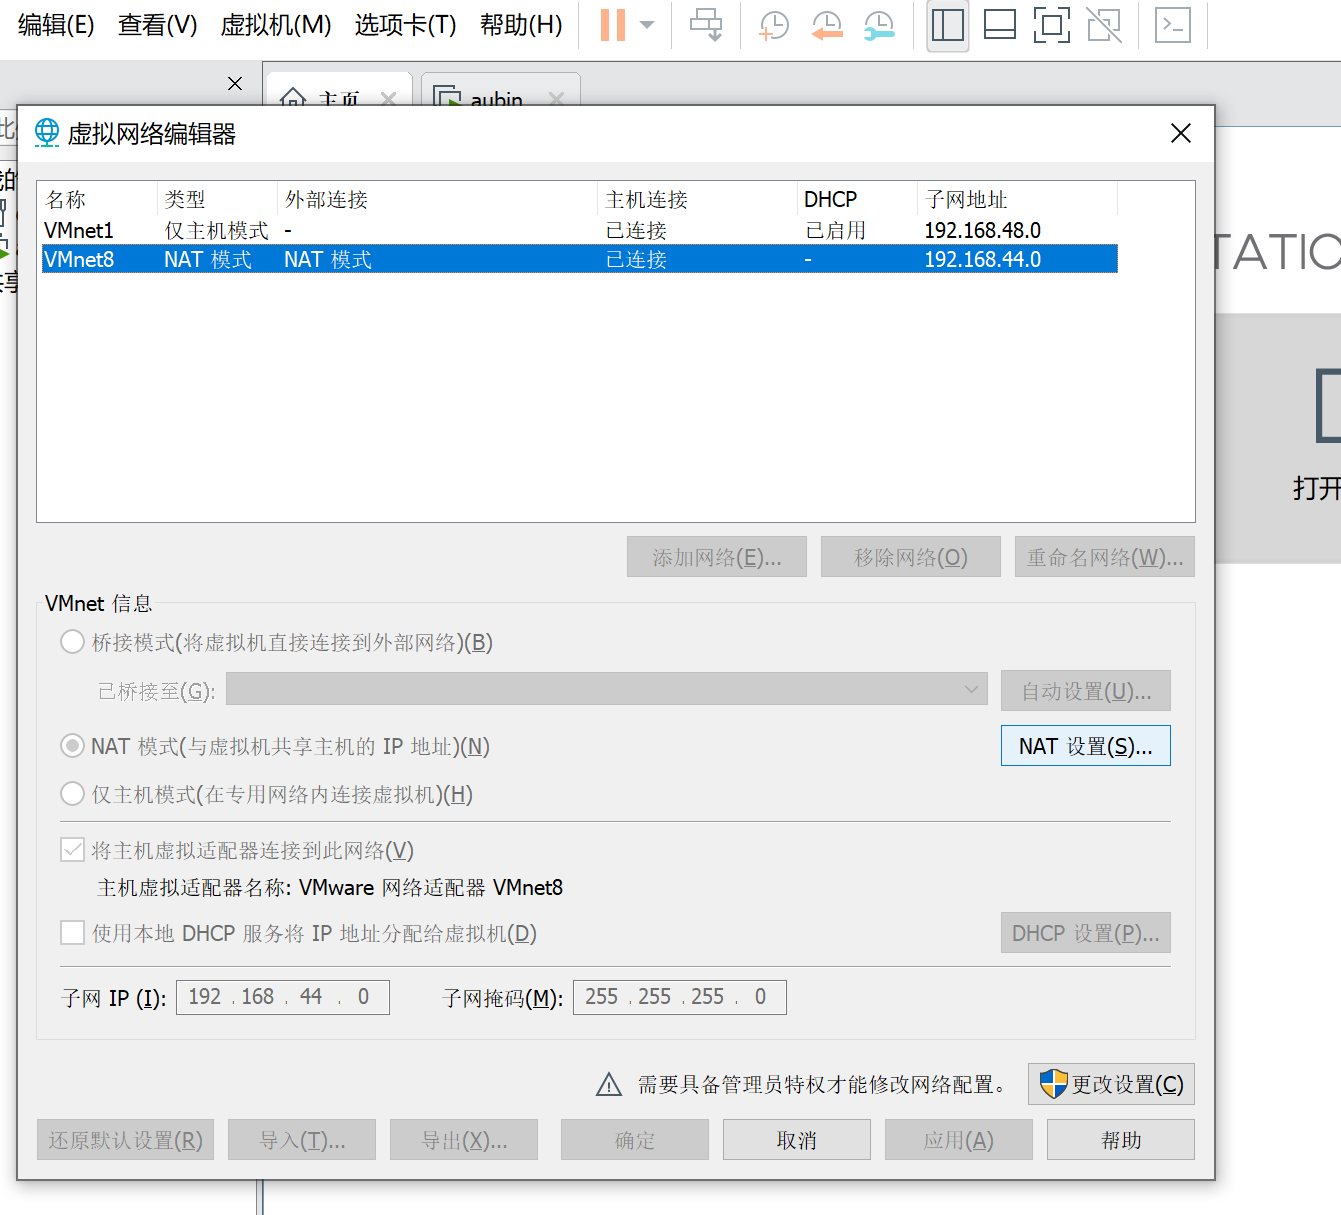
Task: Open the 编辑(E) menu
Action: pos(56,25)
